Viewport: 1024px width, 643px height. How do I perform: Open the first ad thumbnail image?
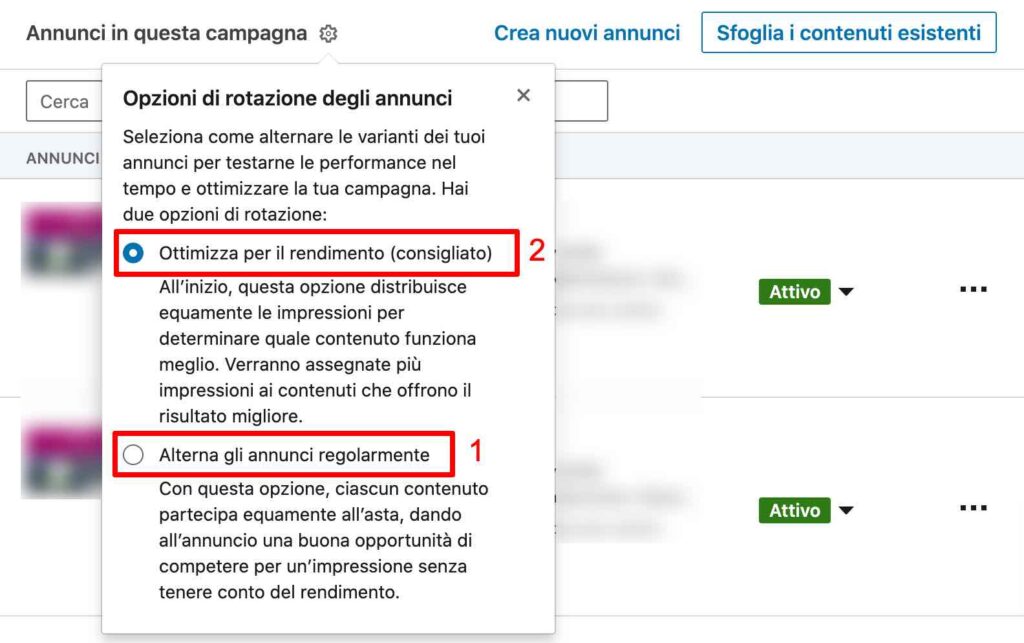[x=62, y=243]
